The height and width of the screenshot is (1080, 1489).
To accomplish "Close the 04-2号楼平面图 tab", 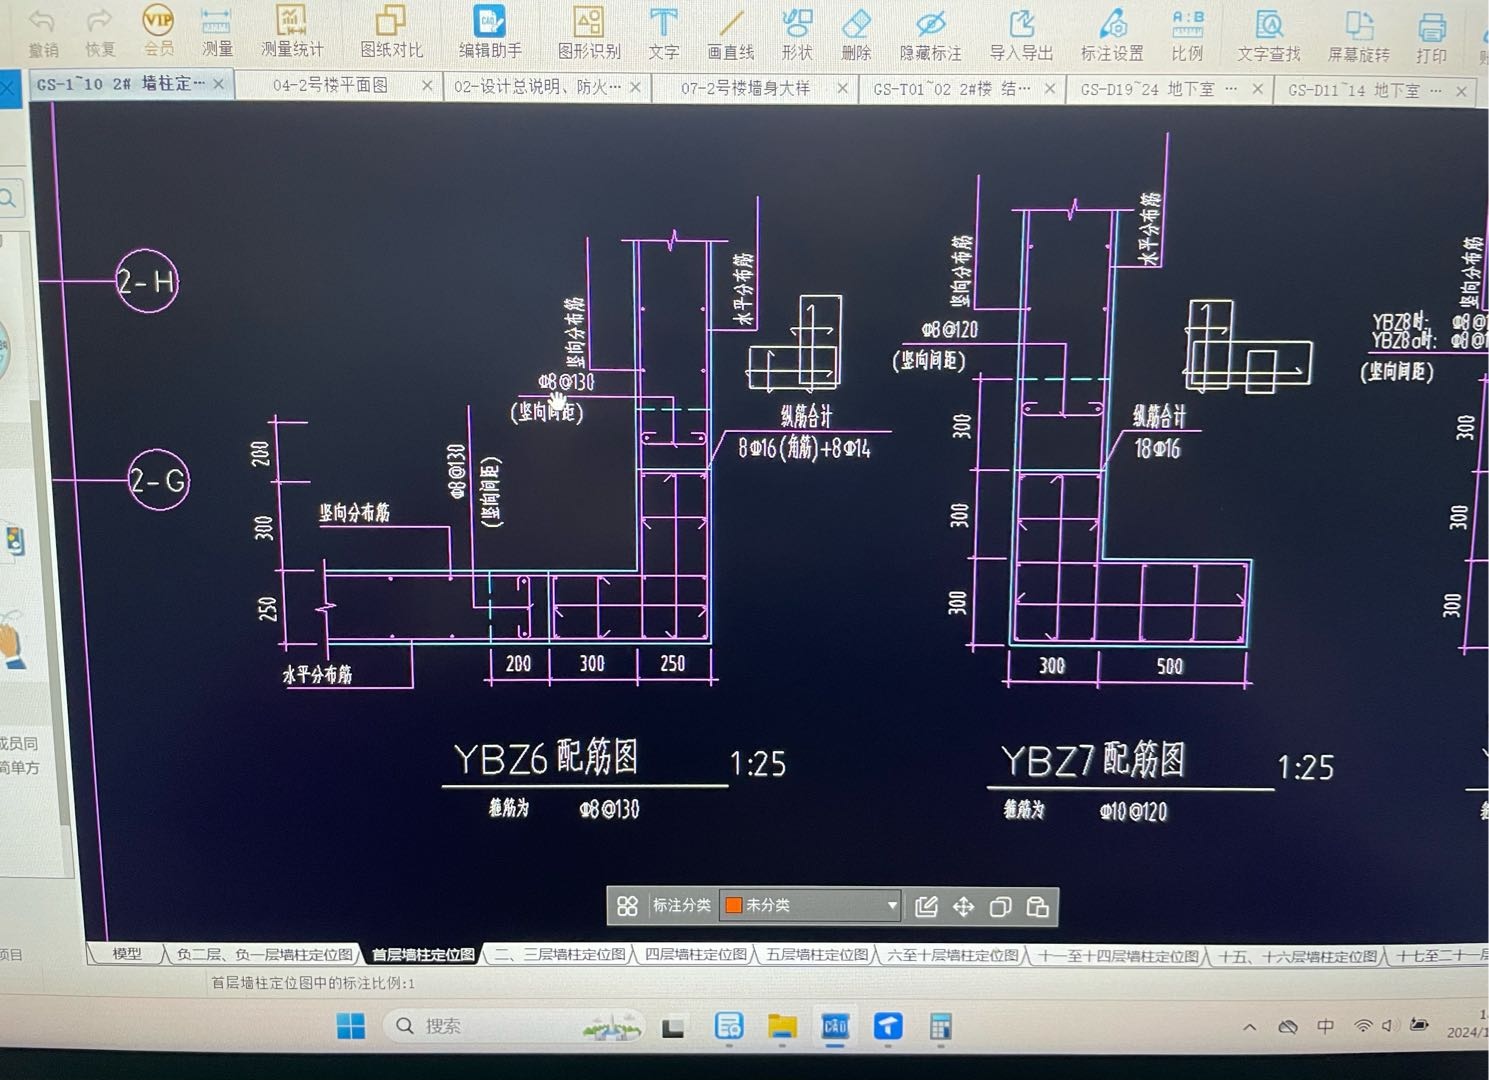I will tap(428, 87).
